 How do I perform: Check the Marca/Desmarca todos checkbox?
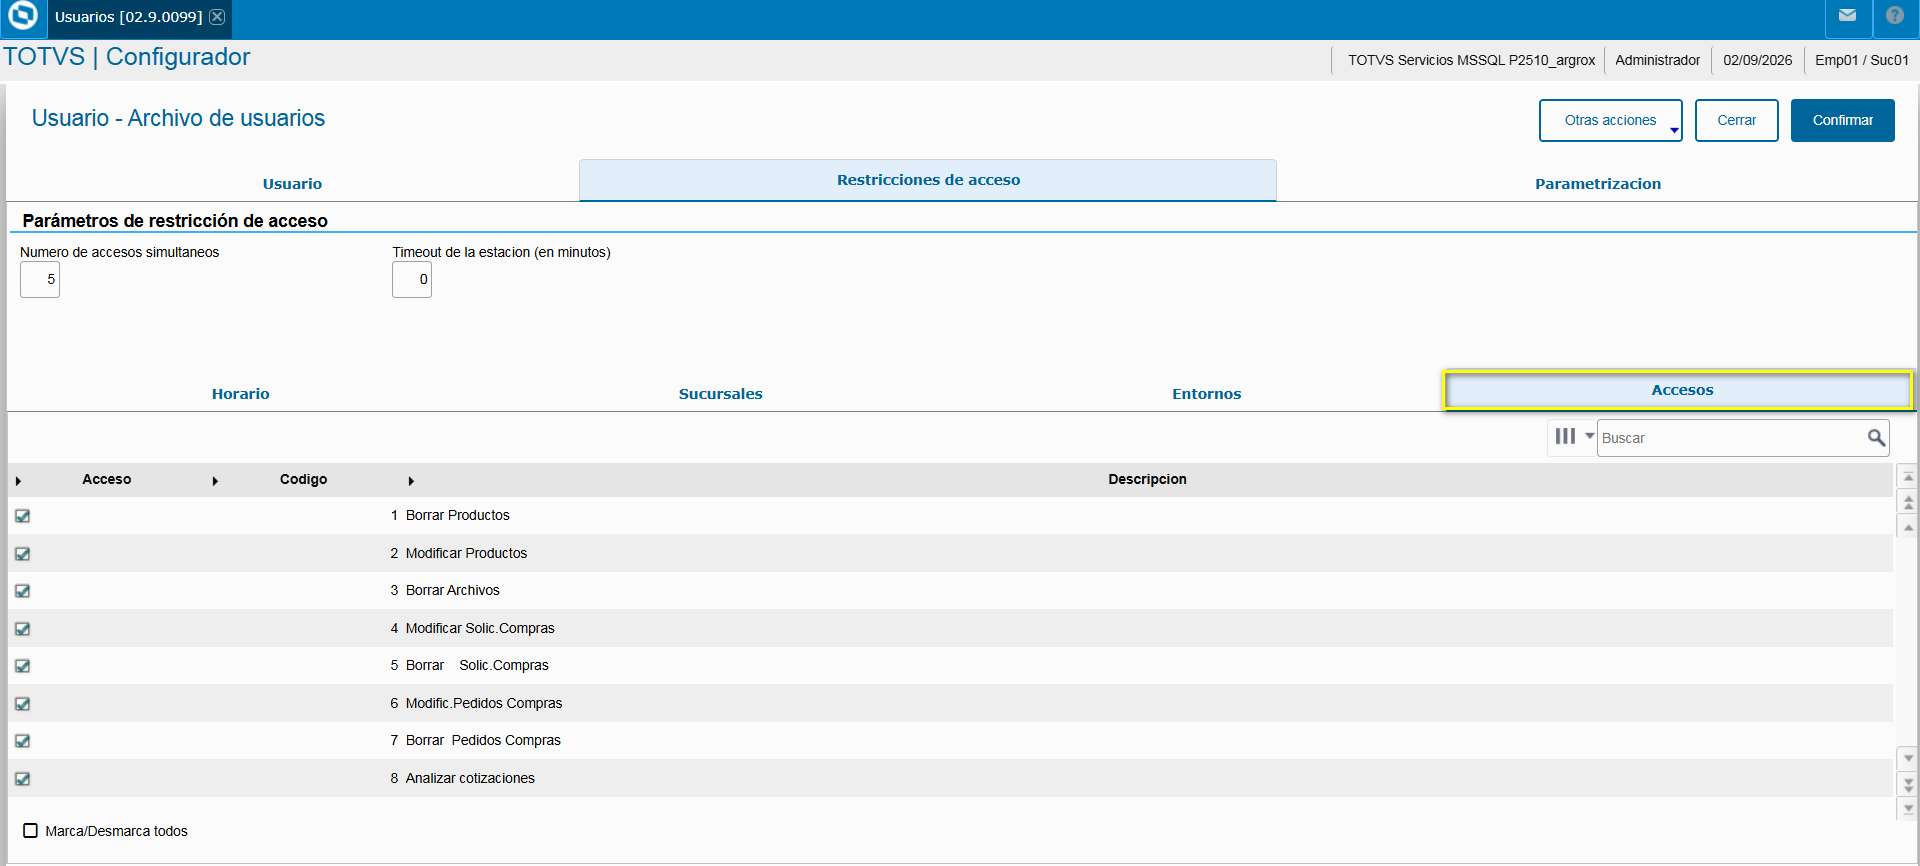click(x=30, y=831)
